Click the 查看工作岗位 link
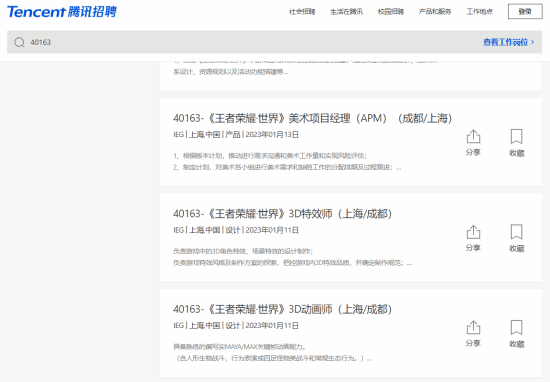This screenshot has height=382, width=550. pos(509,42)
